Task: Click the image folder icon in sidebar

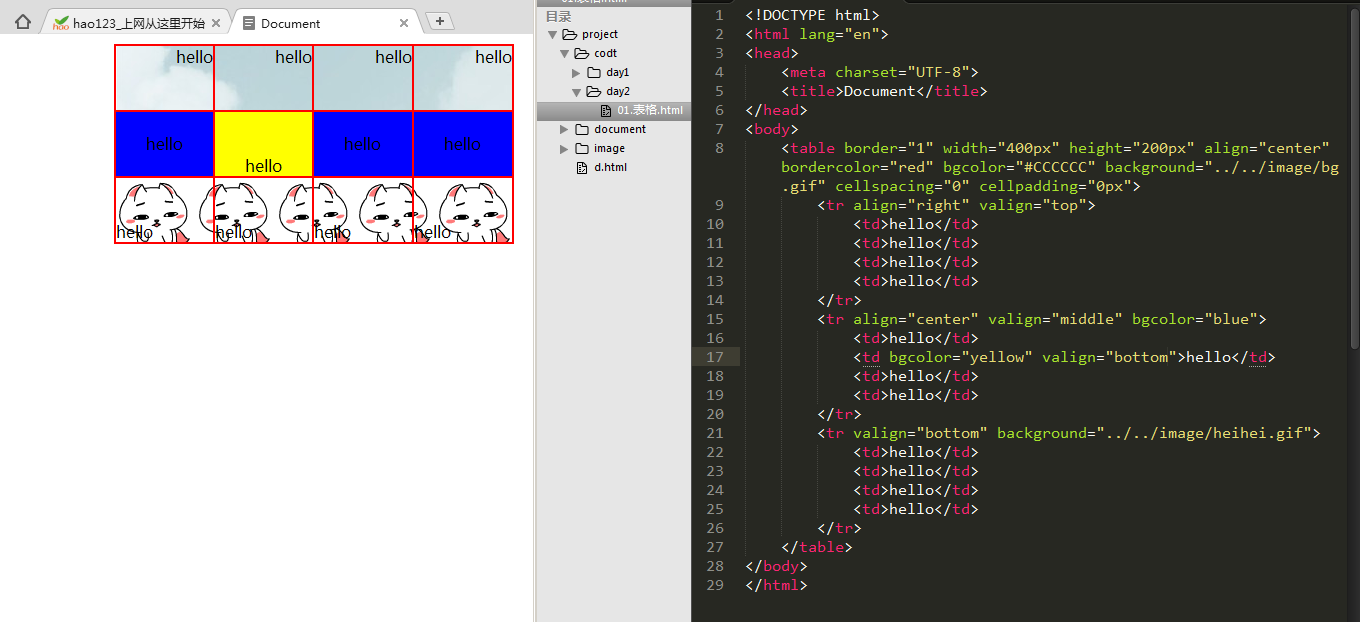Action: click(x=582, y=148)
